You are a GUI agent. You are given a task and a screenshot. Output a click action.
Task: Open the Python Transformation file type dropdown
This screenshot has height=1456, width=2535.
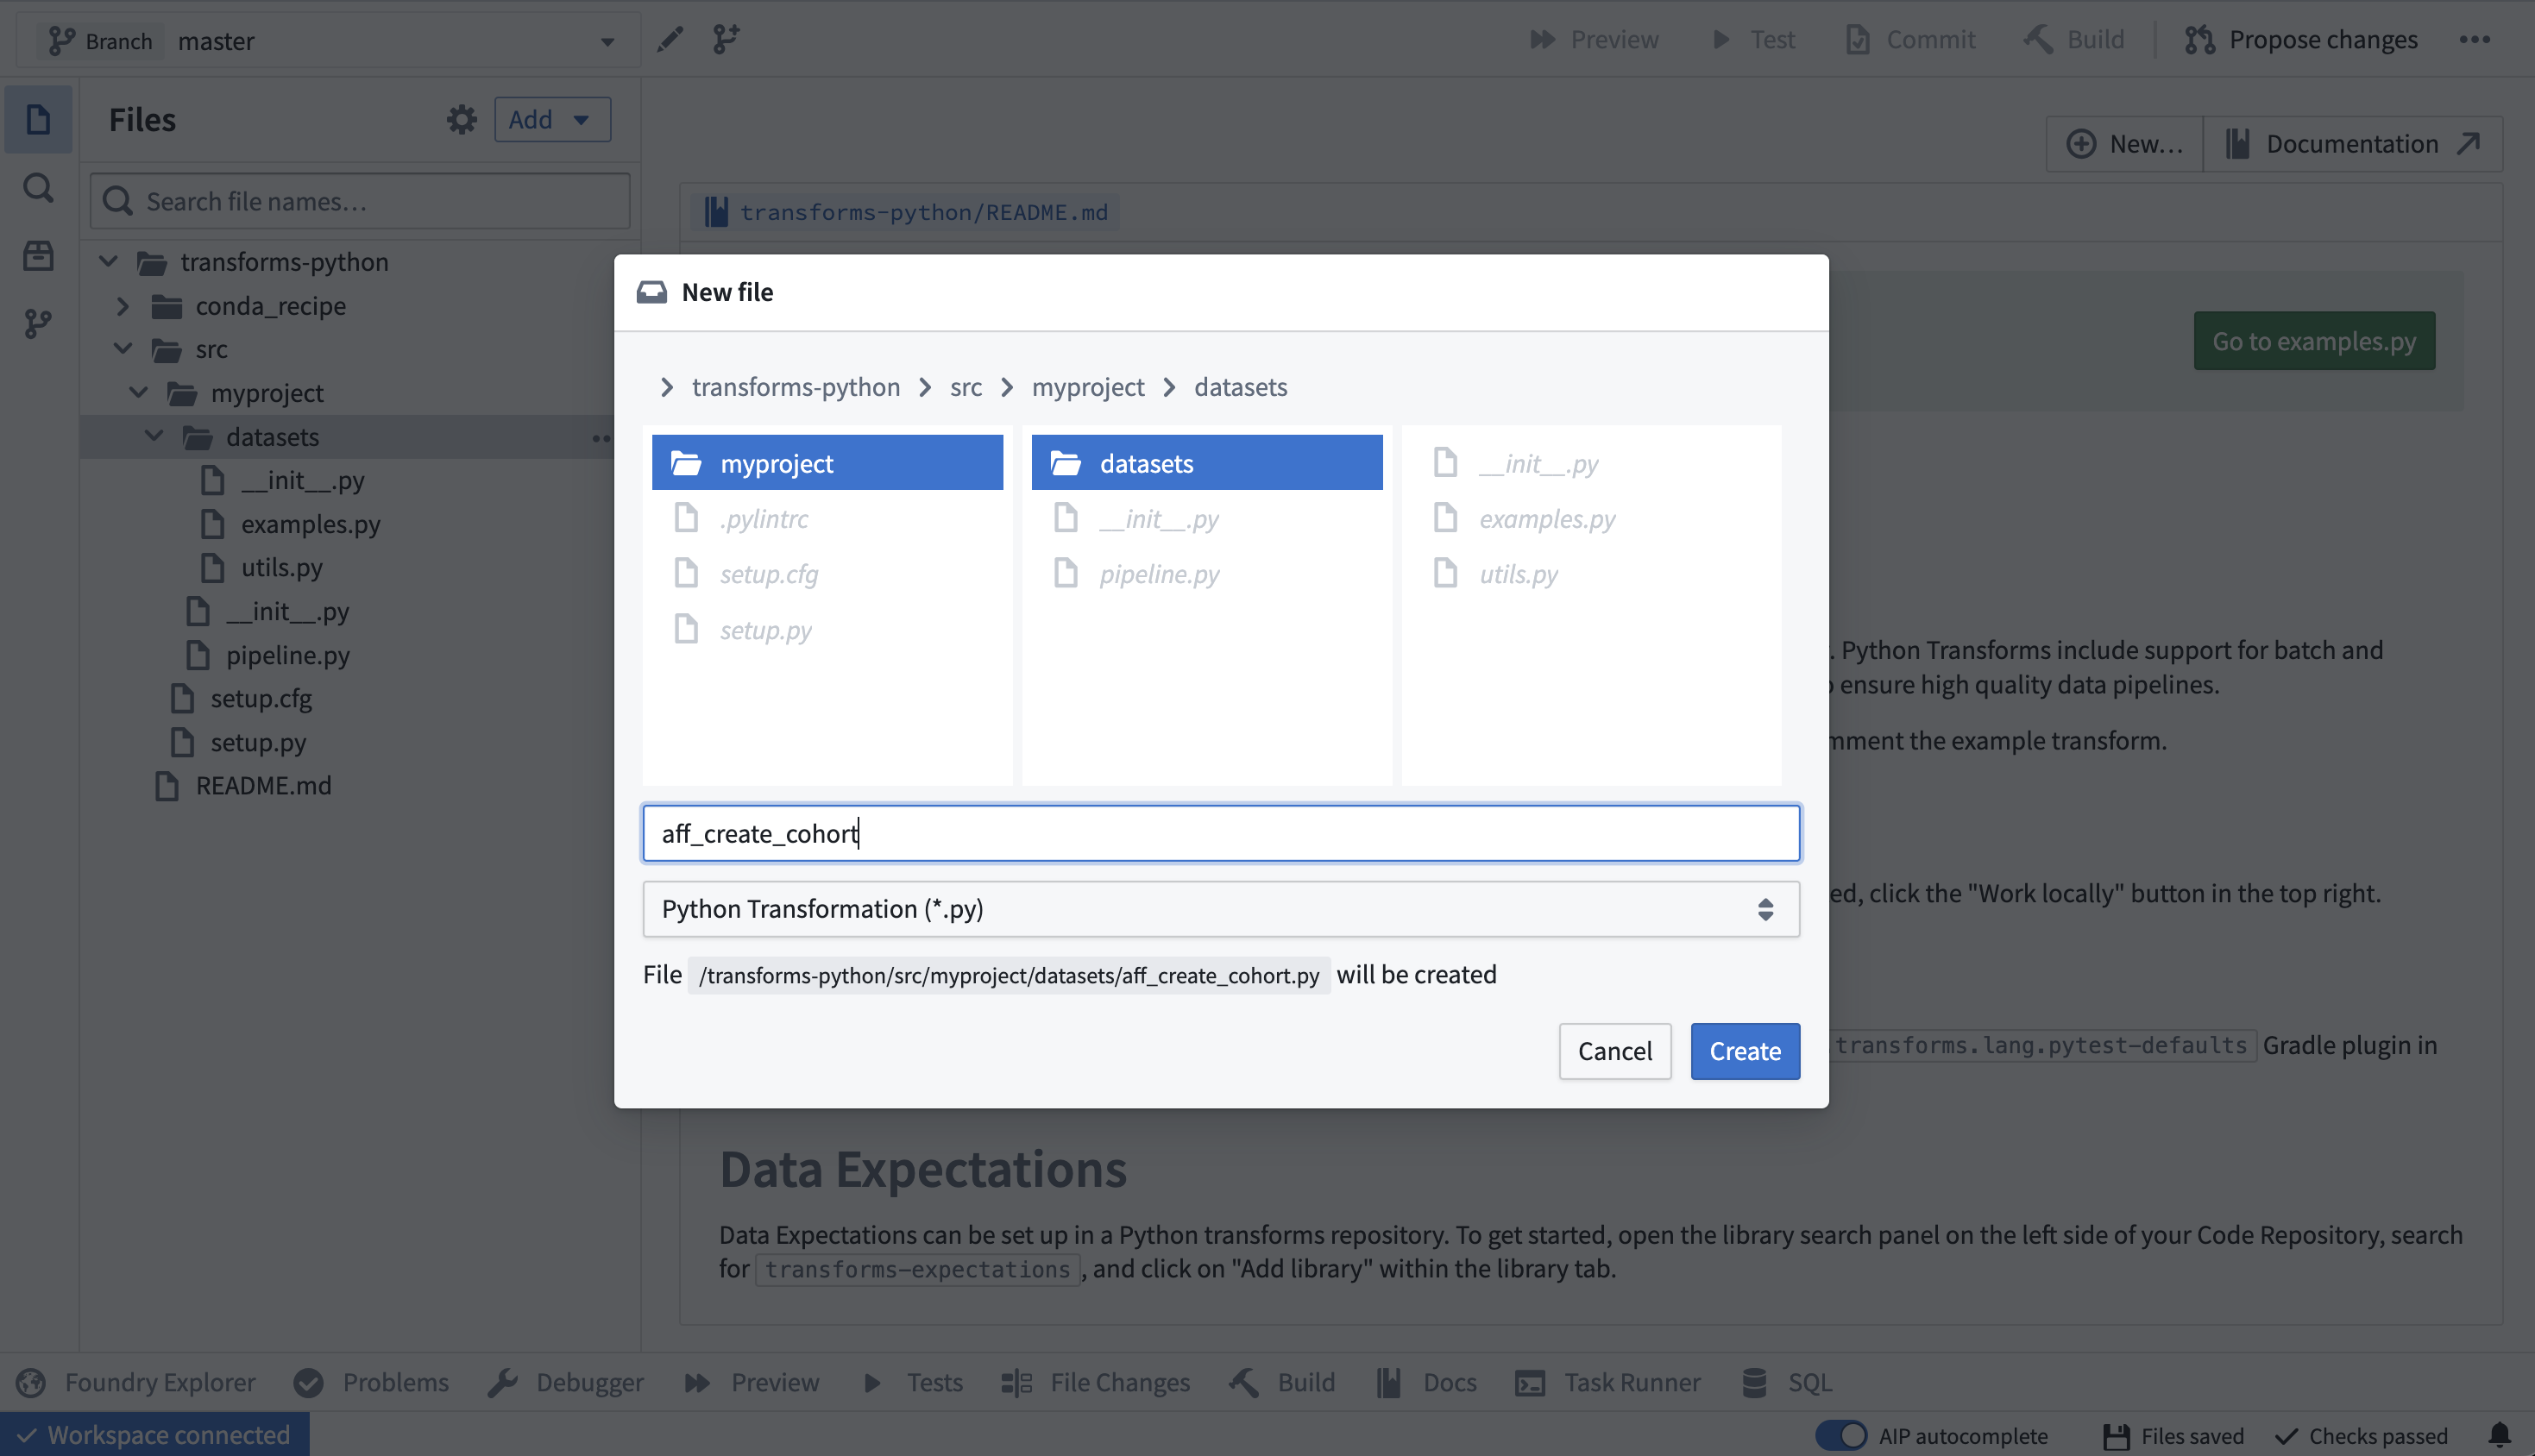pos(1219,909)
